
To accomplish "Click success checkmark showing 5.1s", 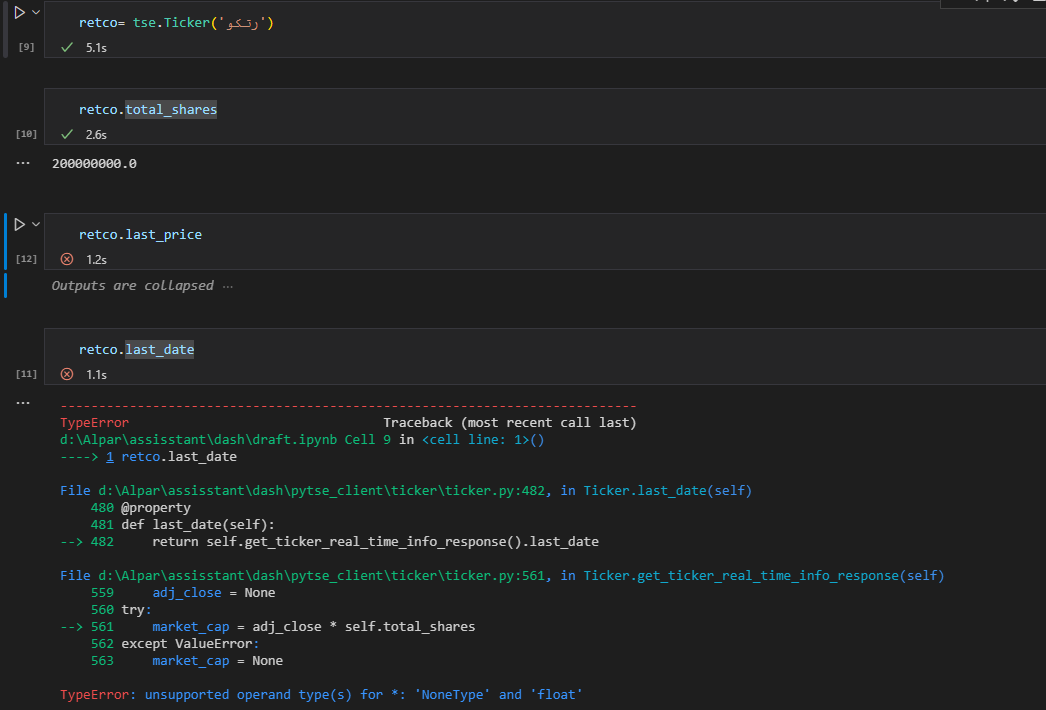I will (67, 47).
